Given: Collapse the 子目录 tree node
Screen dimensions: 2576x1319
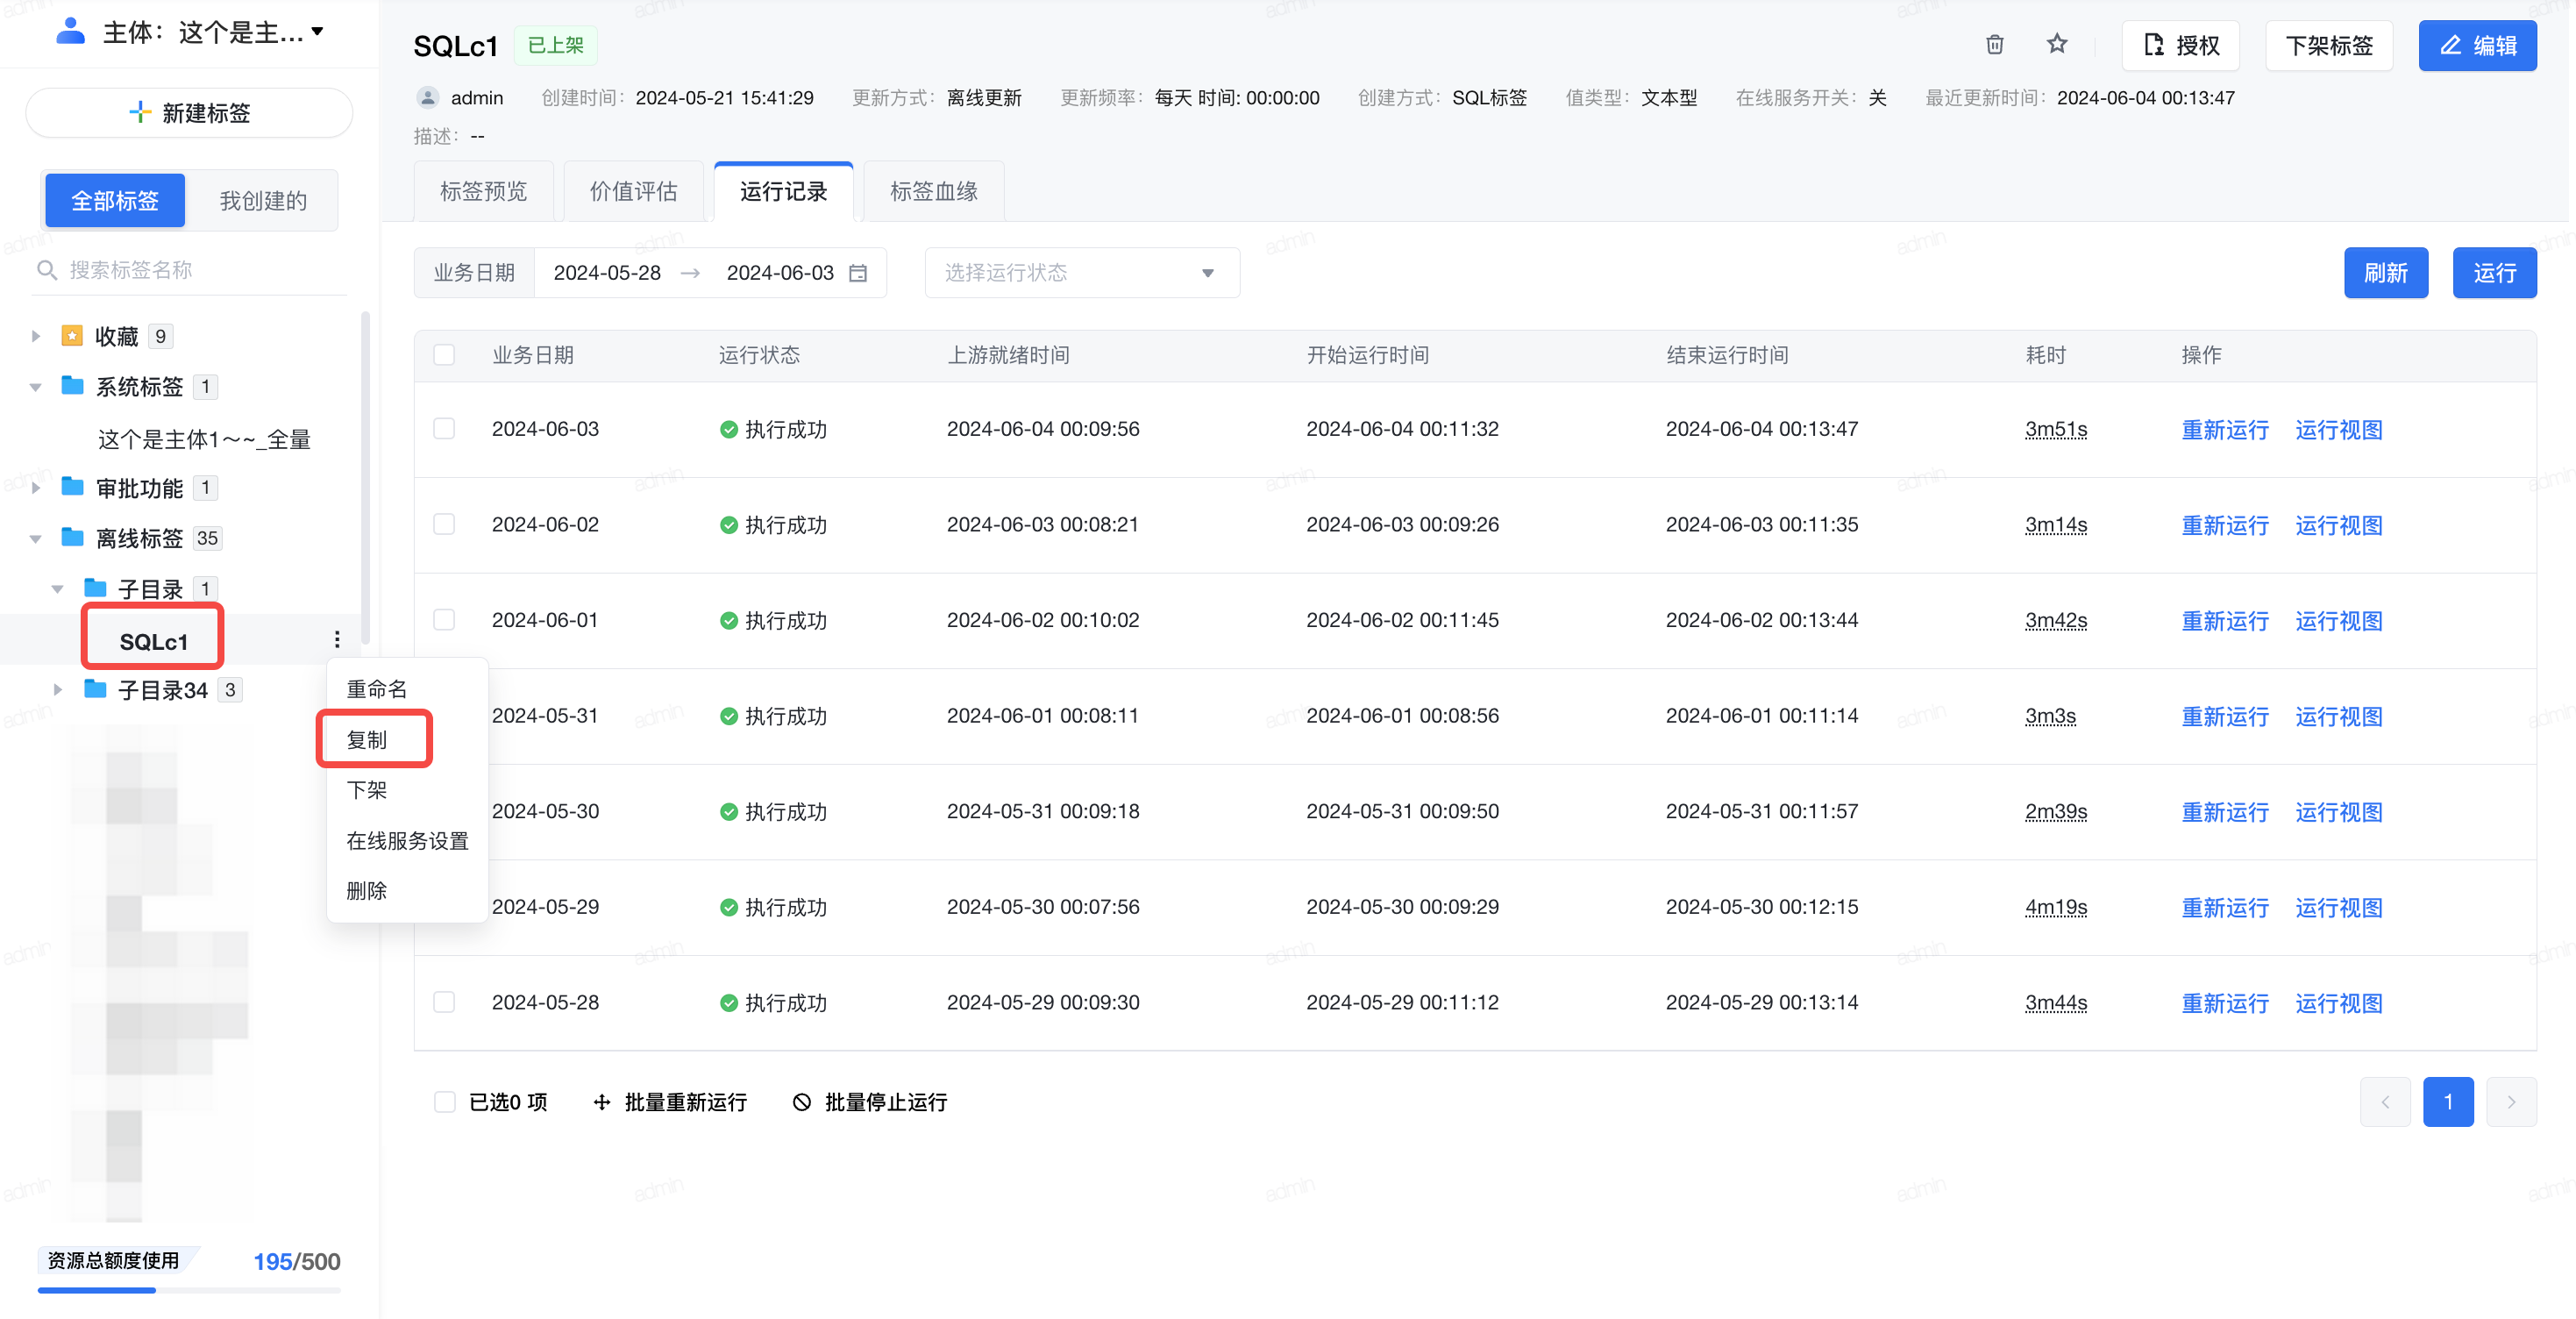Looking at the screenshot, I should (x=58, y=589).
